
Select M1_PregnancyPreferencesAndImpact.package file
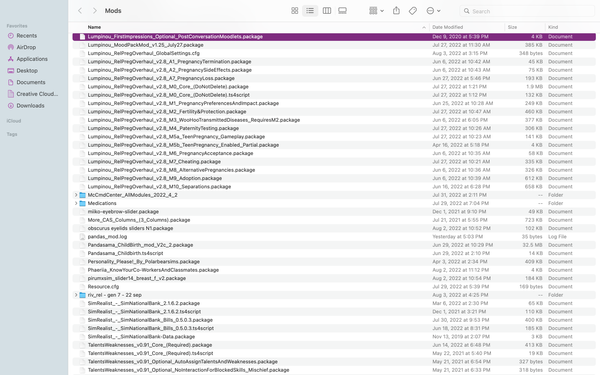334,103
